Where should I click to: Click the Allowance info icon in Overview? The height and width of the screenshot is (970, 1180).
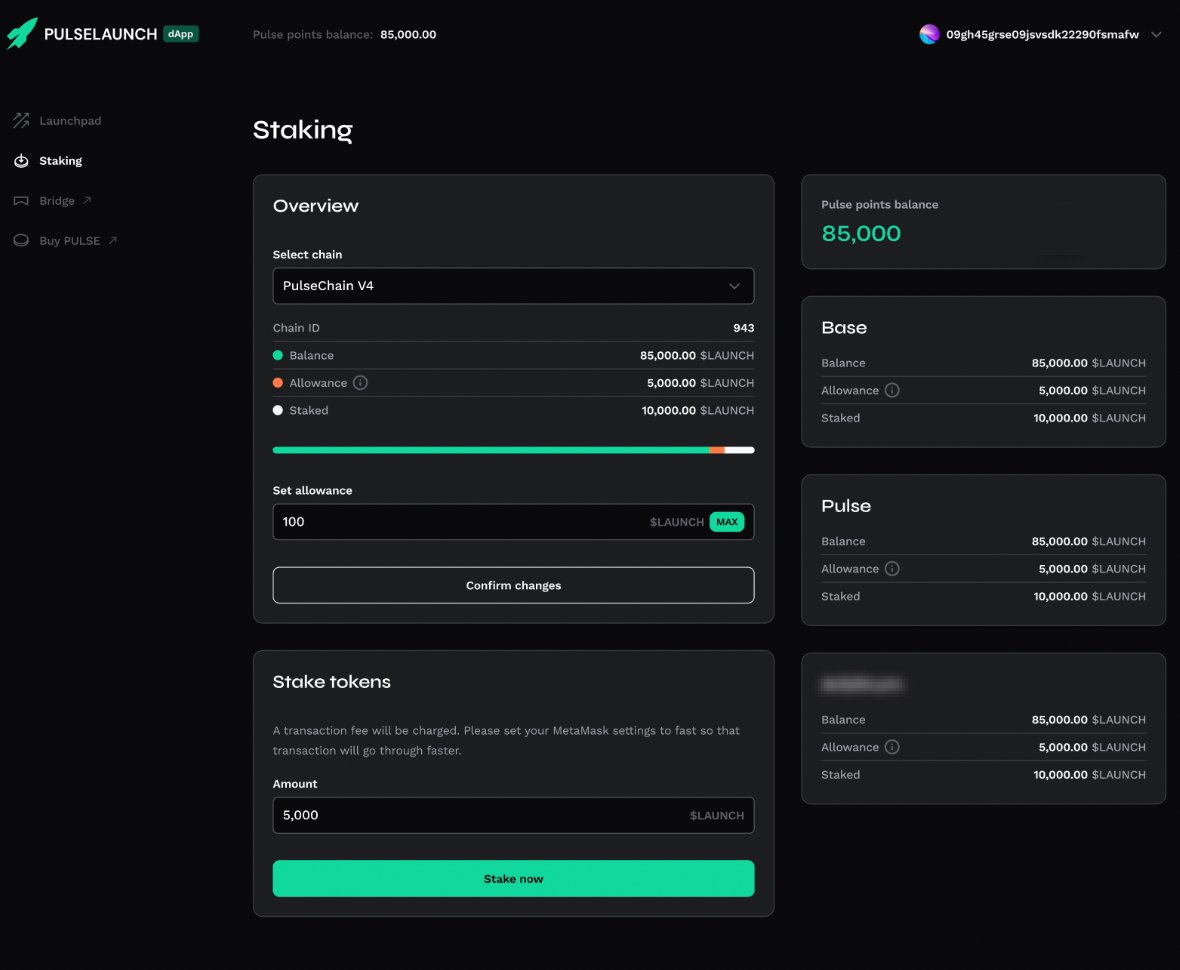[358, 382]
